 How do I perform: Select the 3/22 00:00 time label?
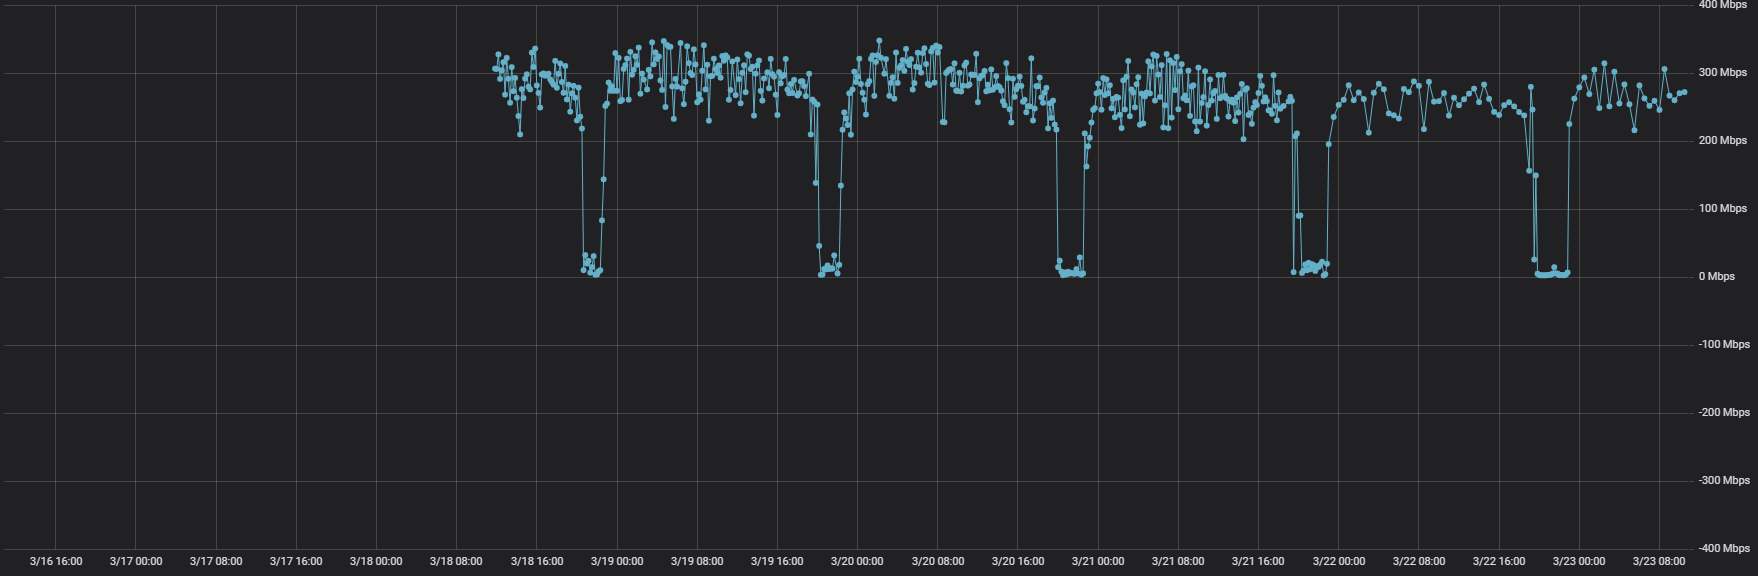[x=1339, y=561]
